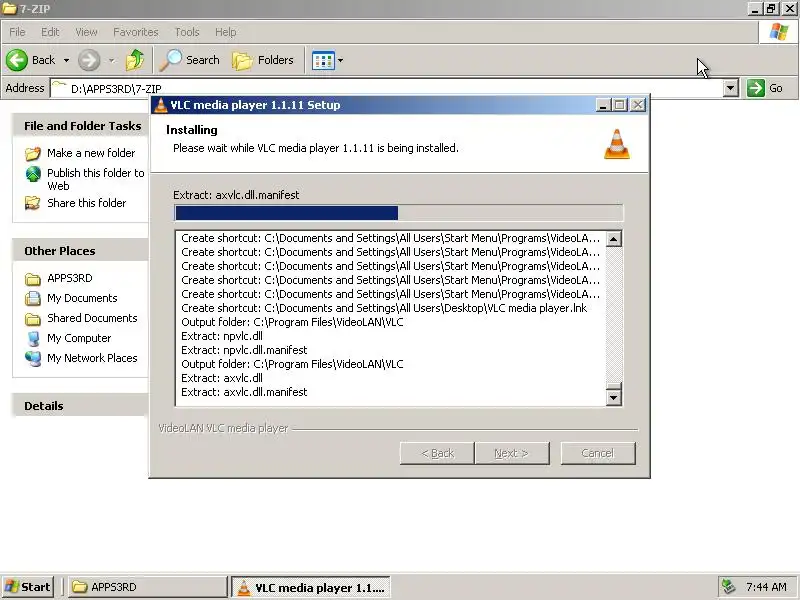Screen dimensions: 800x600
Task: Click the Next > button in VLC setup
Action: pyautogui.click(x=512, y=453)
